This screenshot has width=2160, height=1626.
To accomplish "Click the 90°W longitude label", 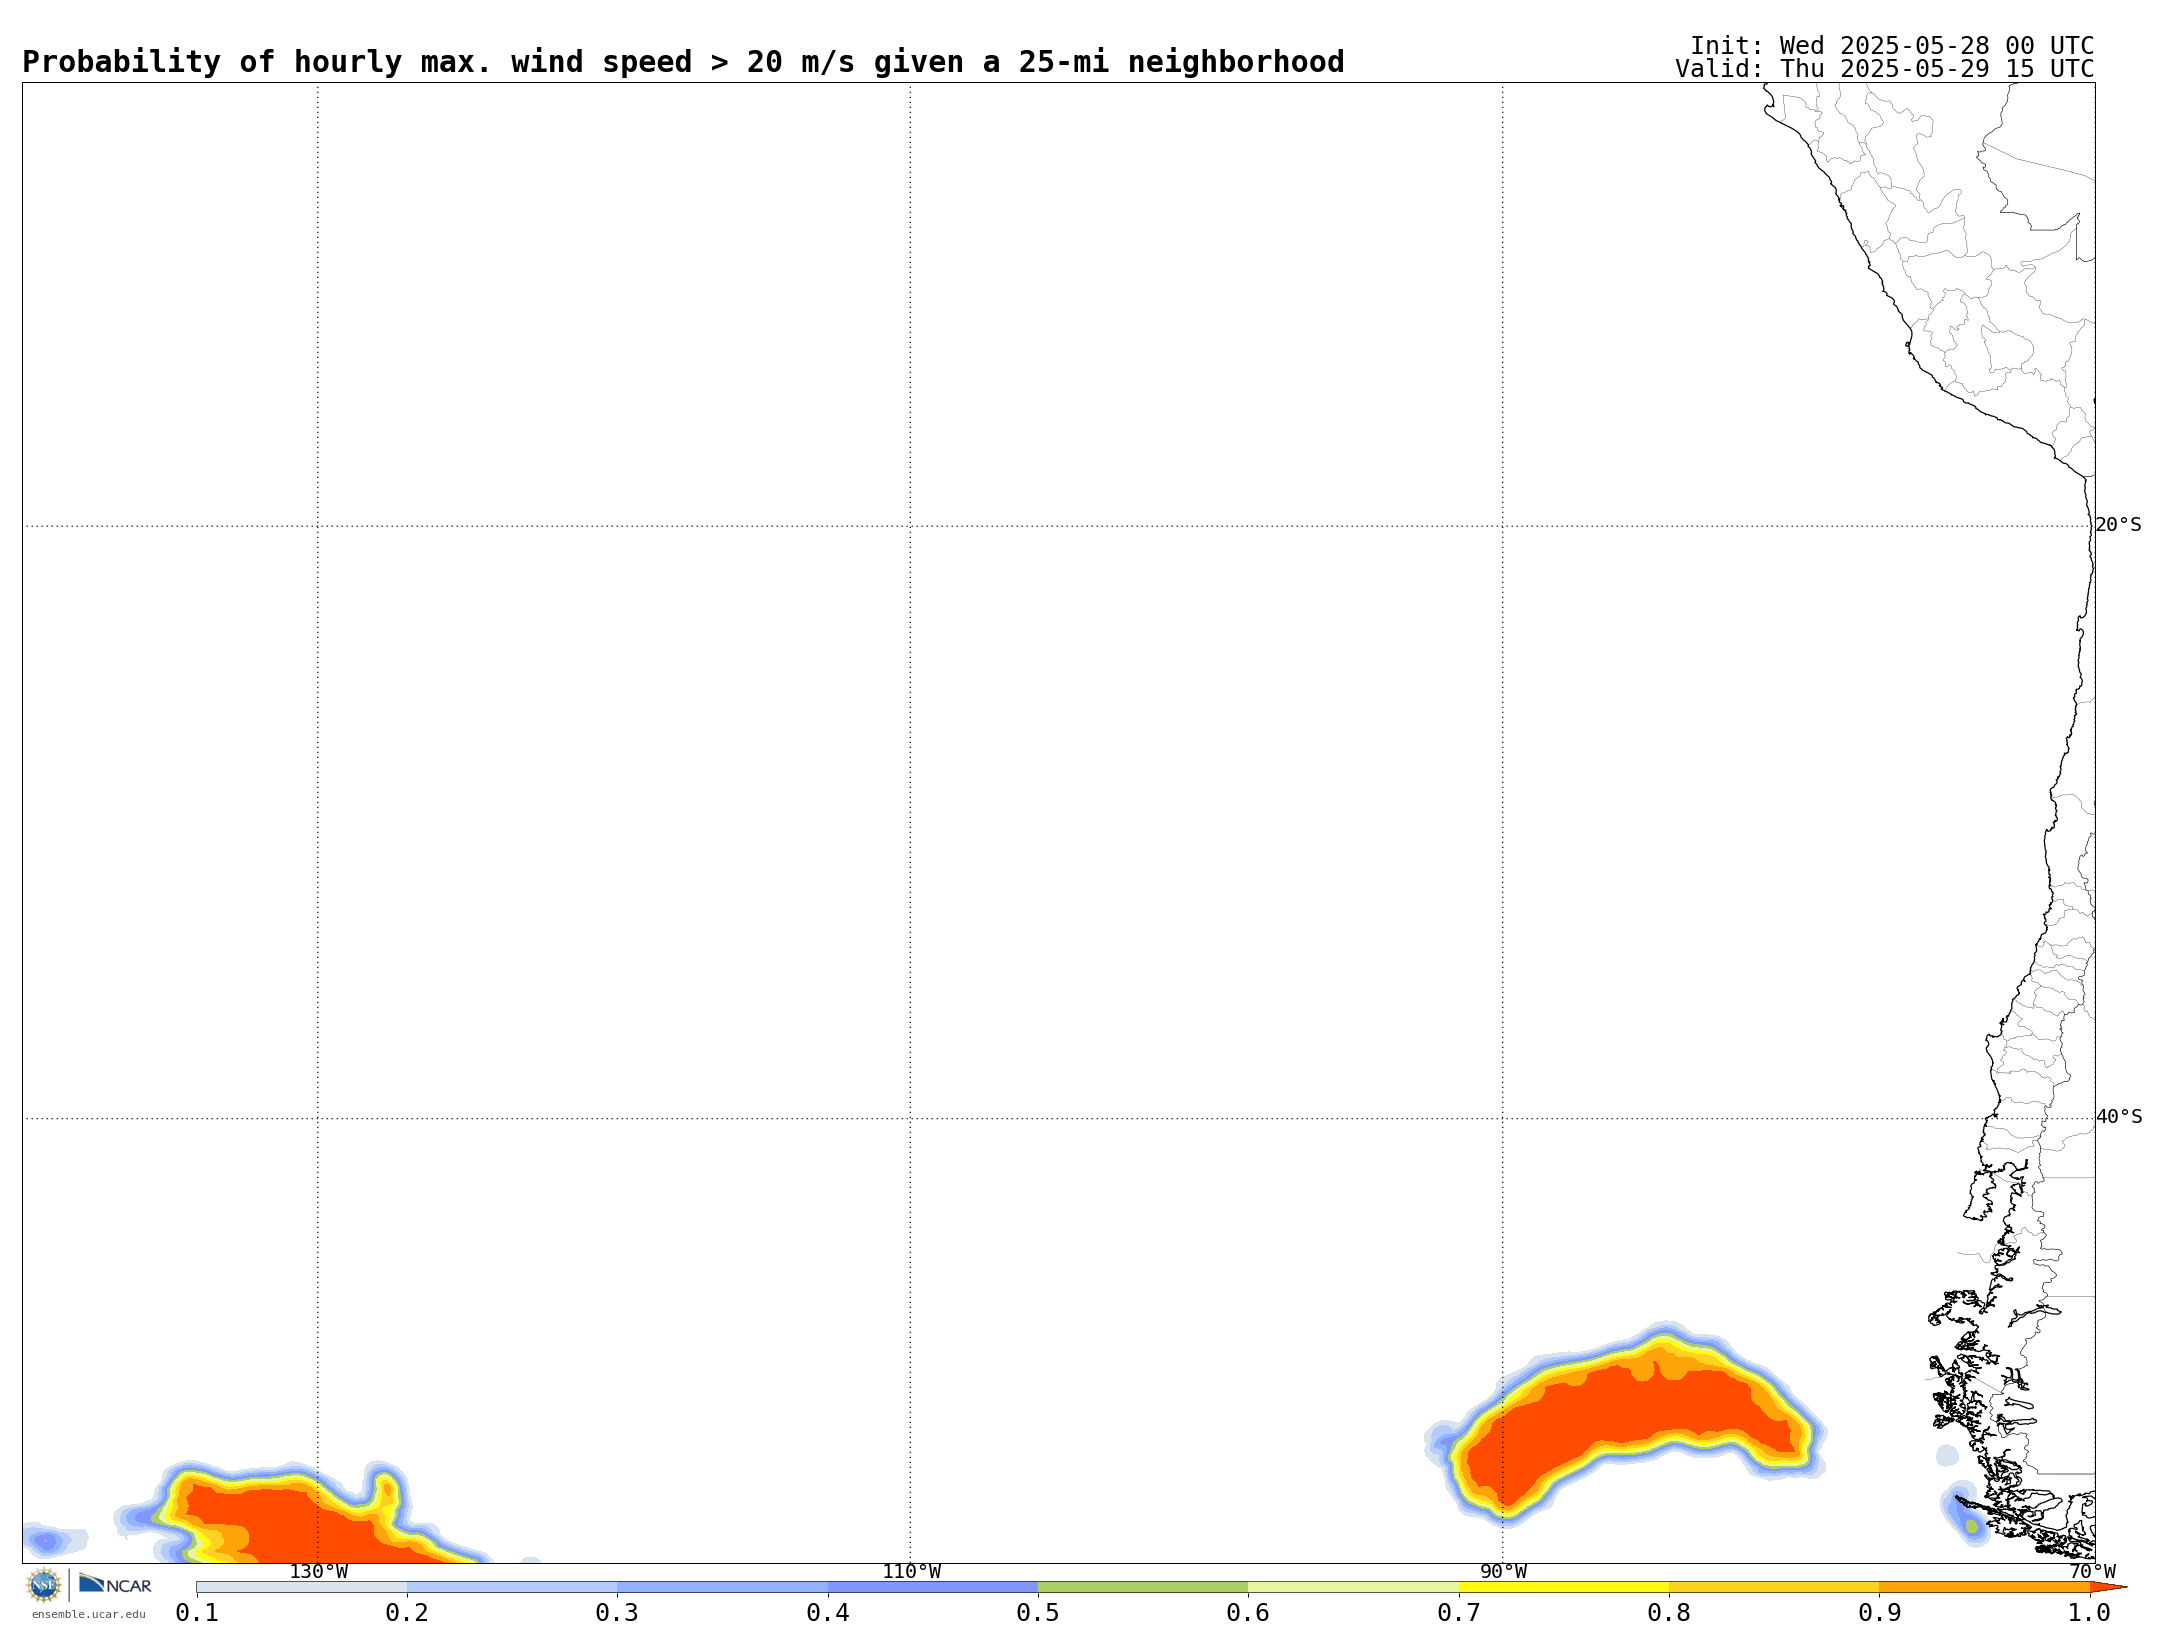I will coord(1502,1572).
